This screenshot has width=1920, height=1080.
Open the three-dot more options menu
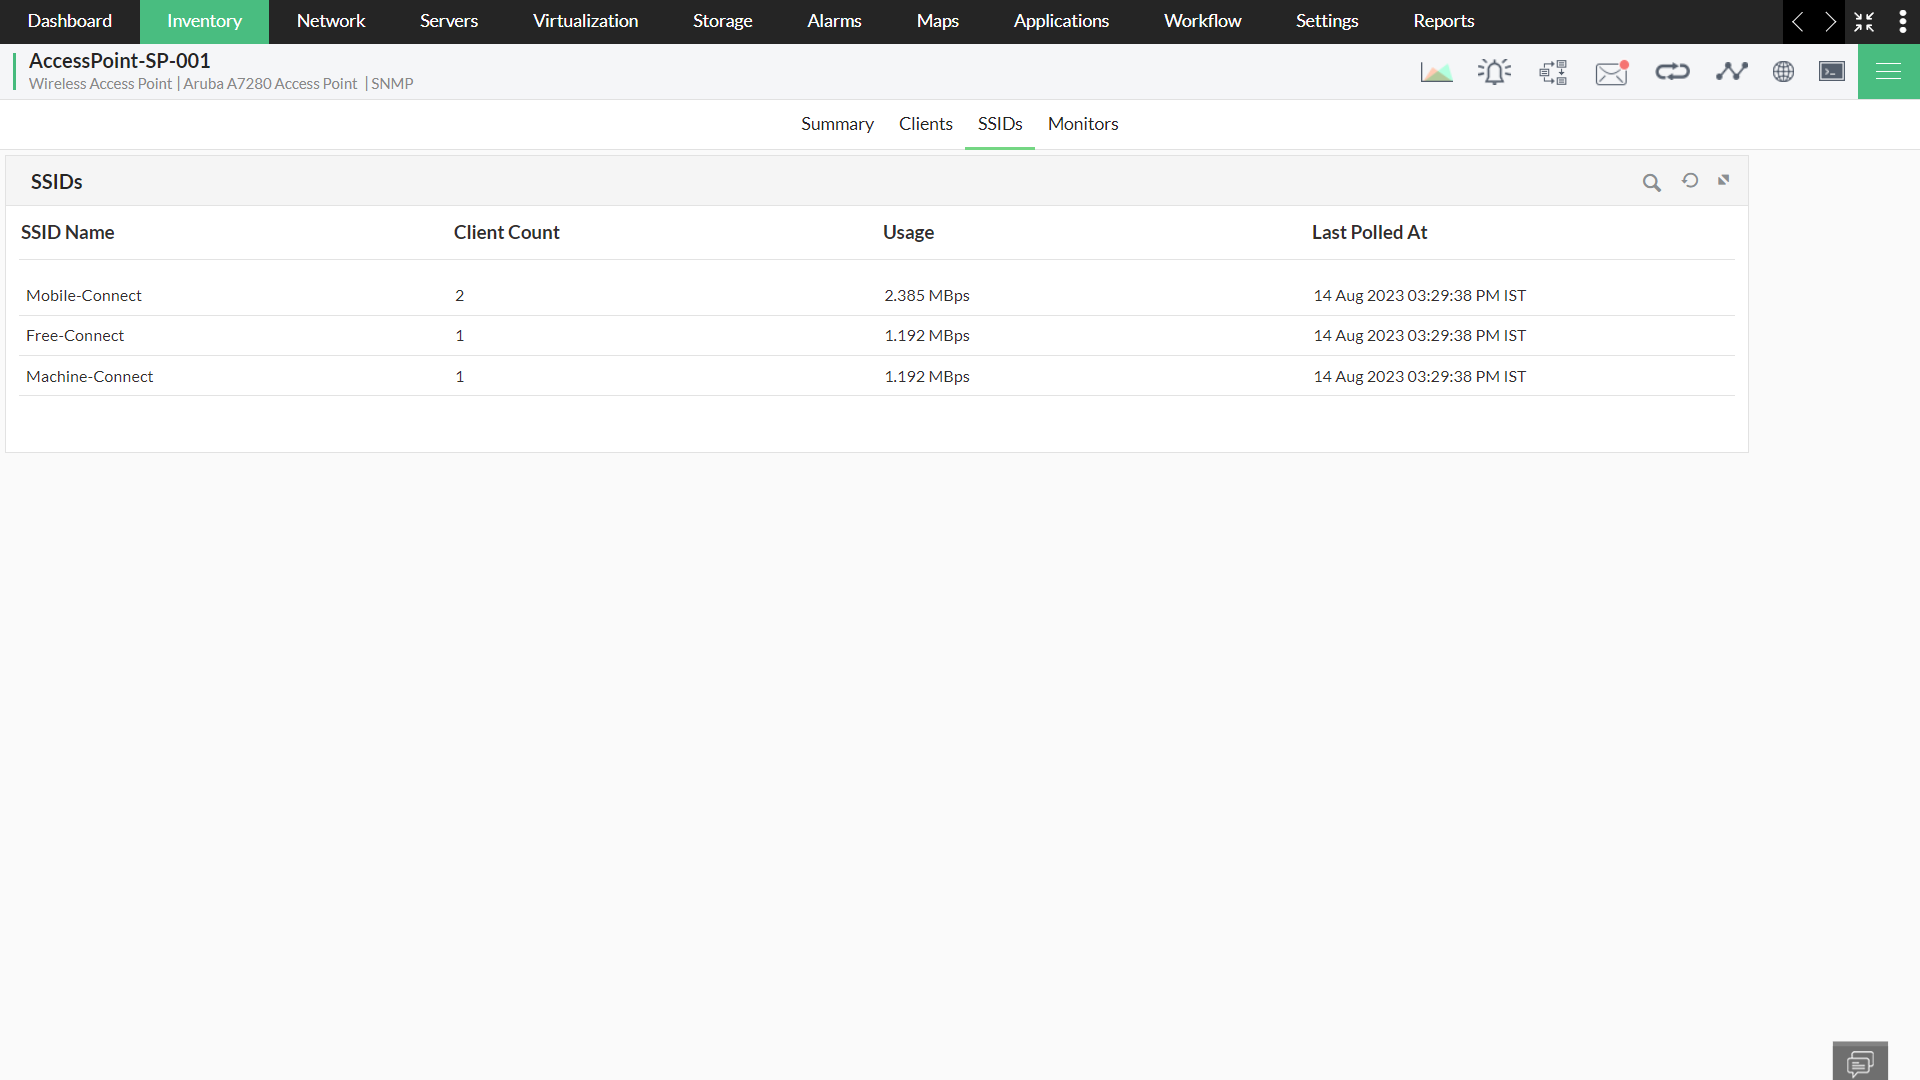click(x=1902, y=22)
